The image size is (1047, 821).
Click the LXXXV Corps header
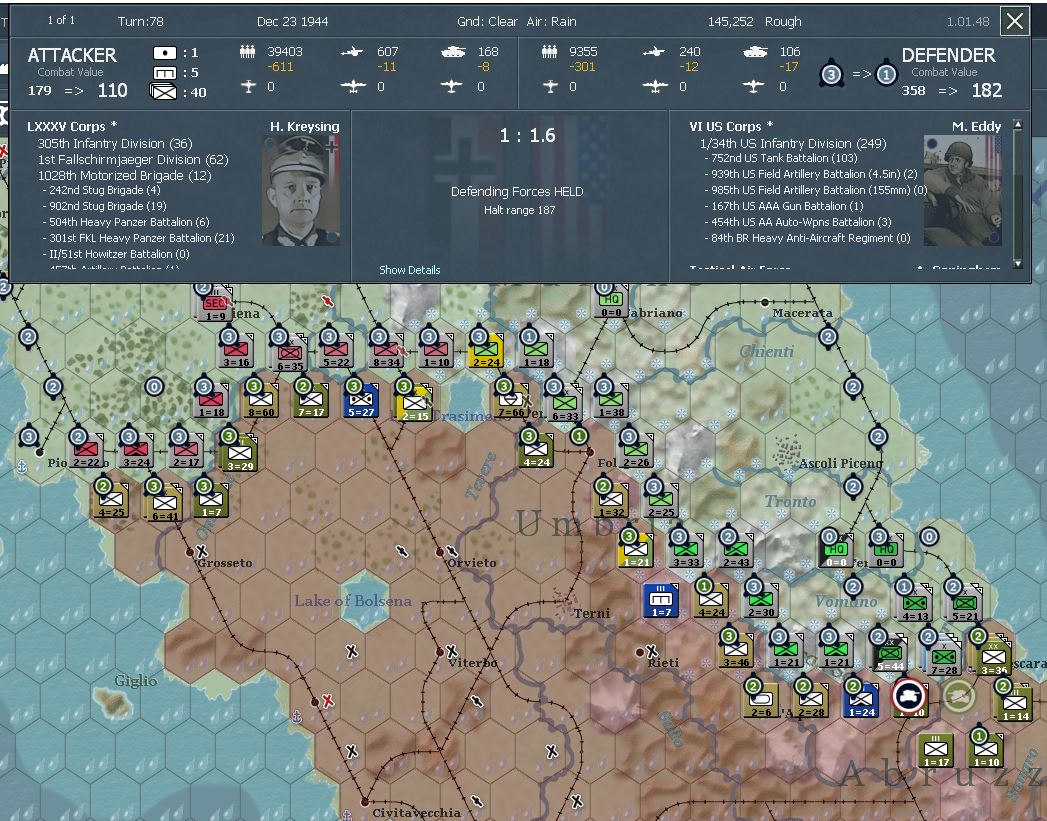click(x=72, y=127)
